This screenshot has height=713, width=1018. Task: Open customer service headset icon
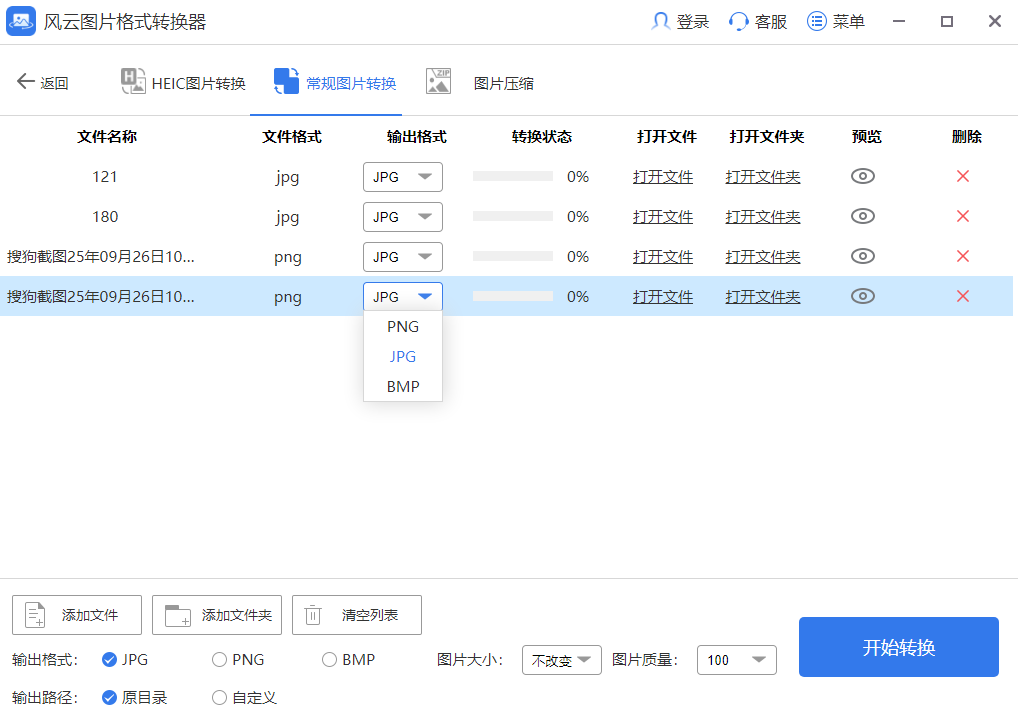[x=739, y=22]
